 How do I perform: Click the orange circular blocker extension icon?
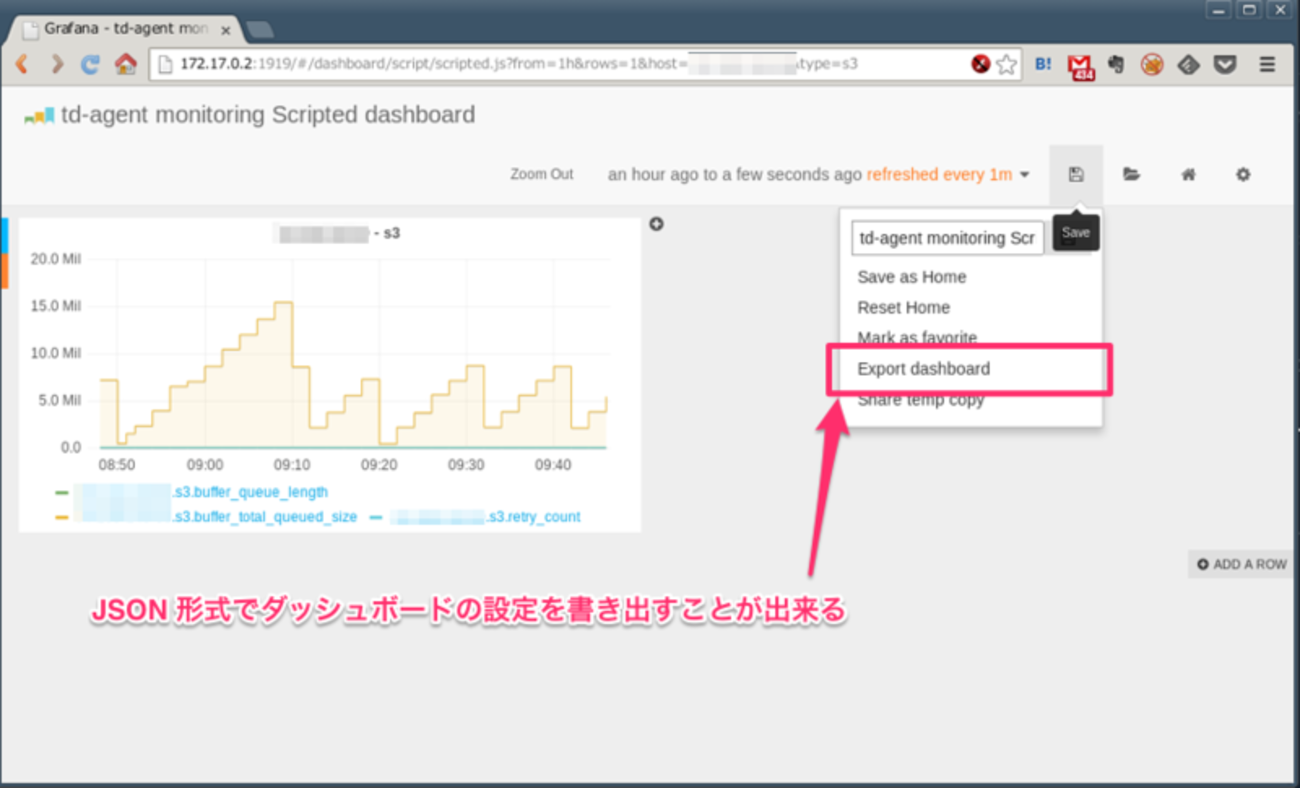click(1152, 65)
